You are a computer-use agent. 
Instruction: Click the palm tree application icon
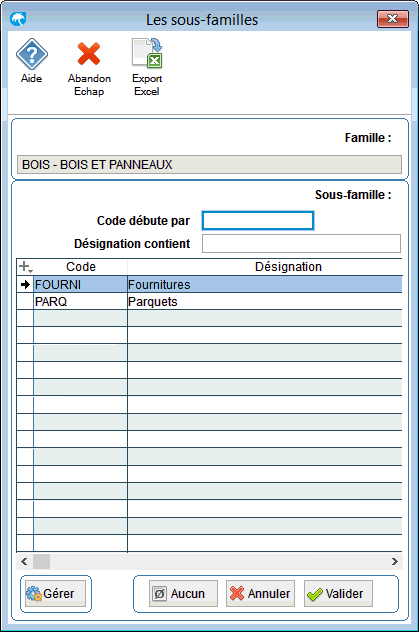pyautogui.click(x=18, y=19)
